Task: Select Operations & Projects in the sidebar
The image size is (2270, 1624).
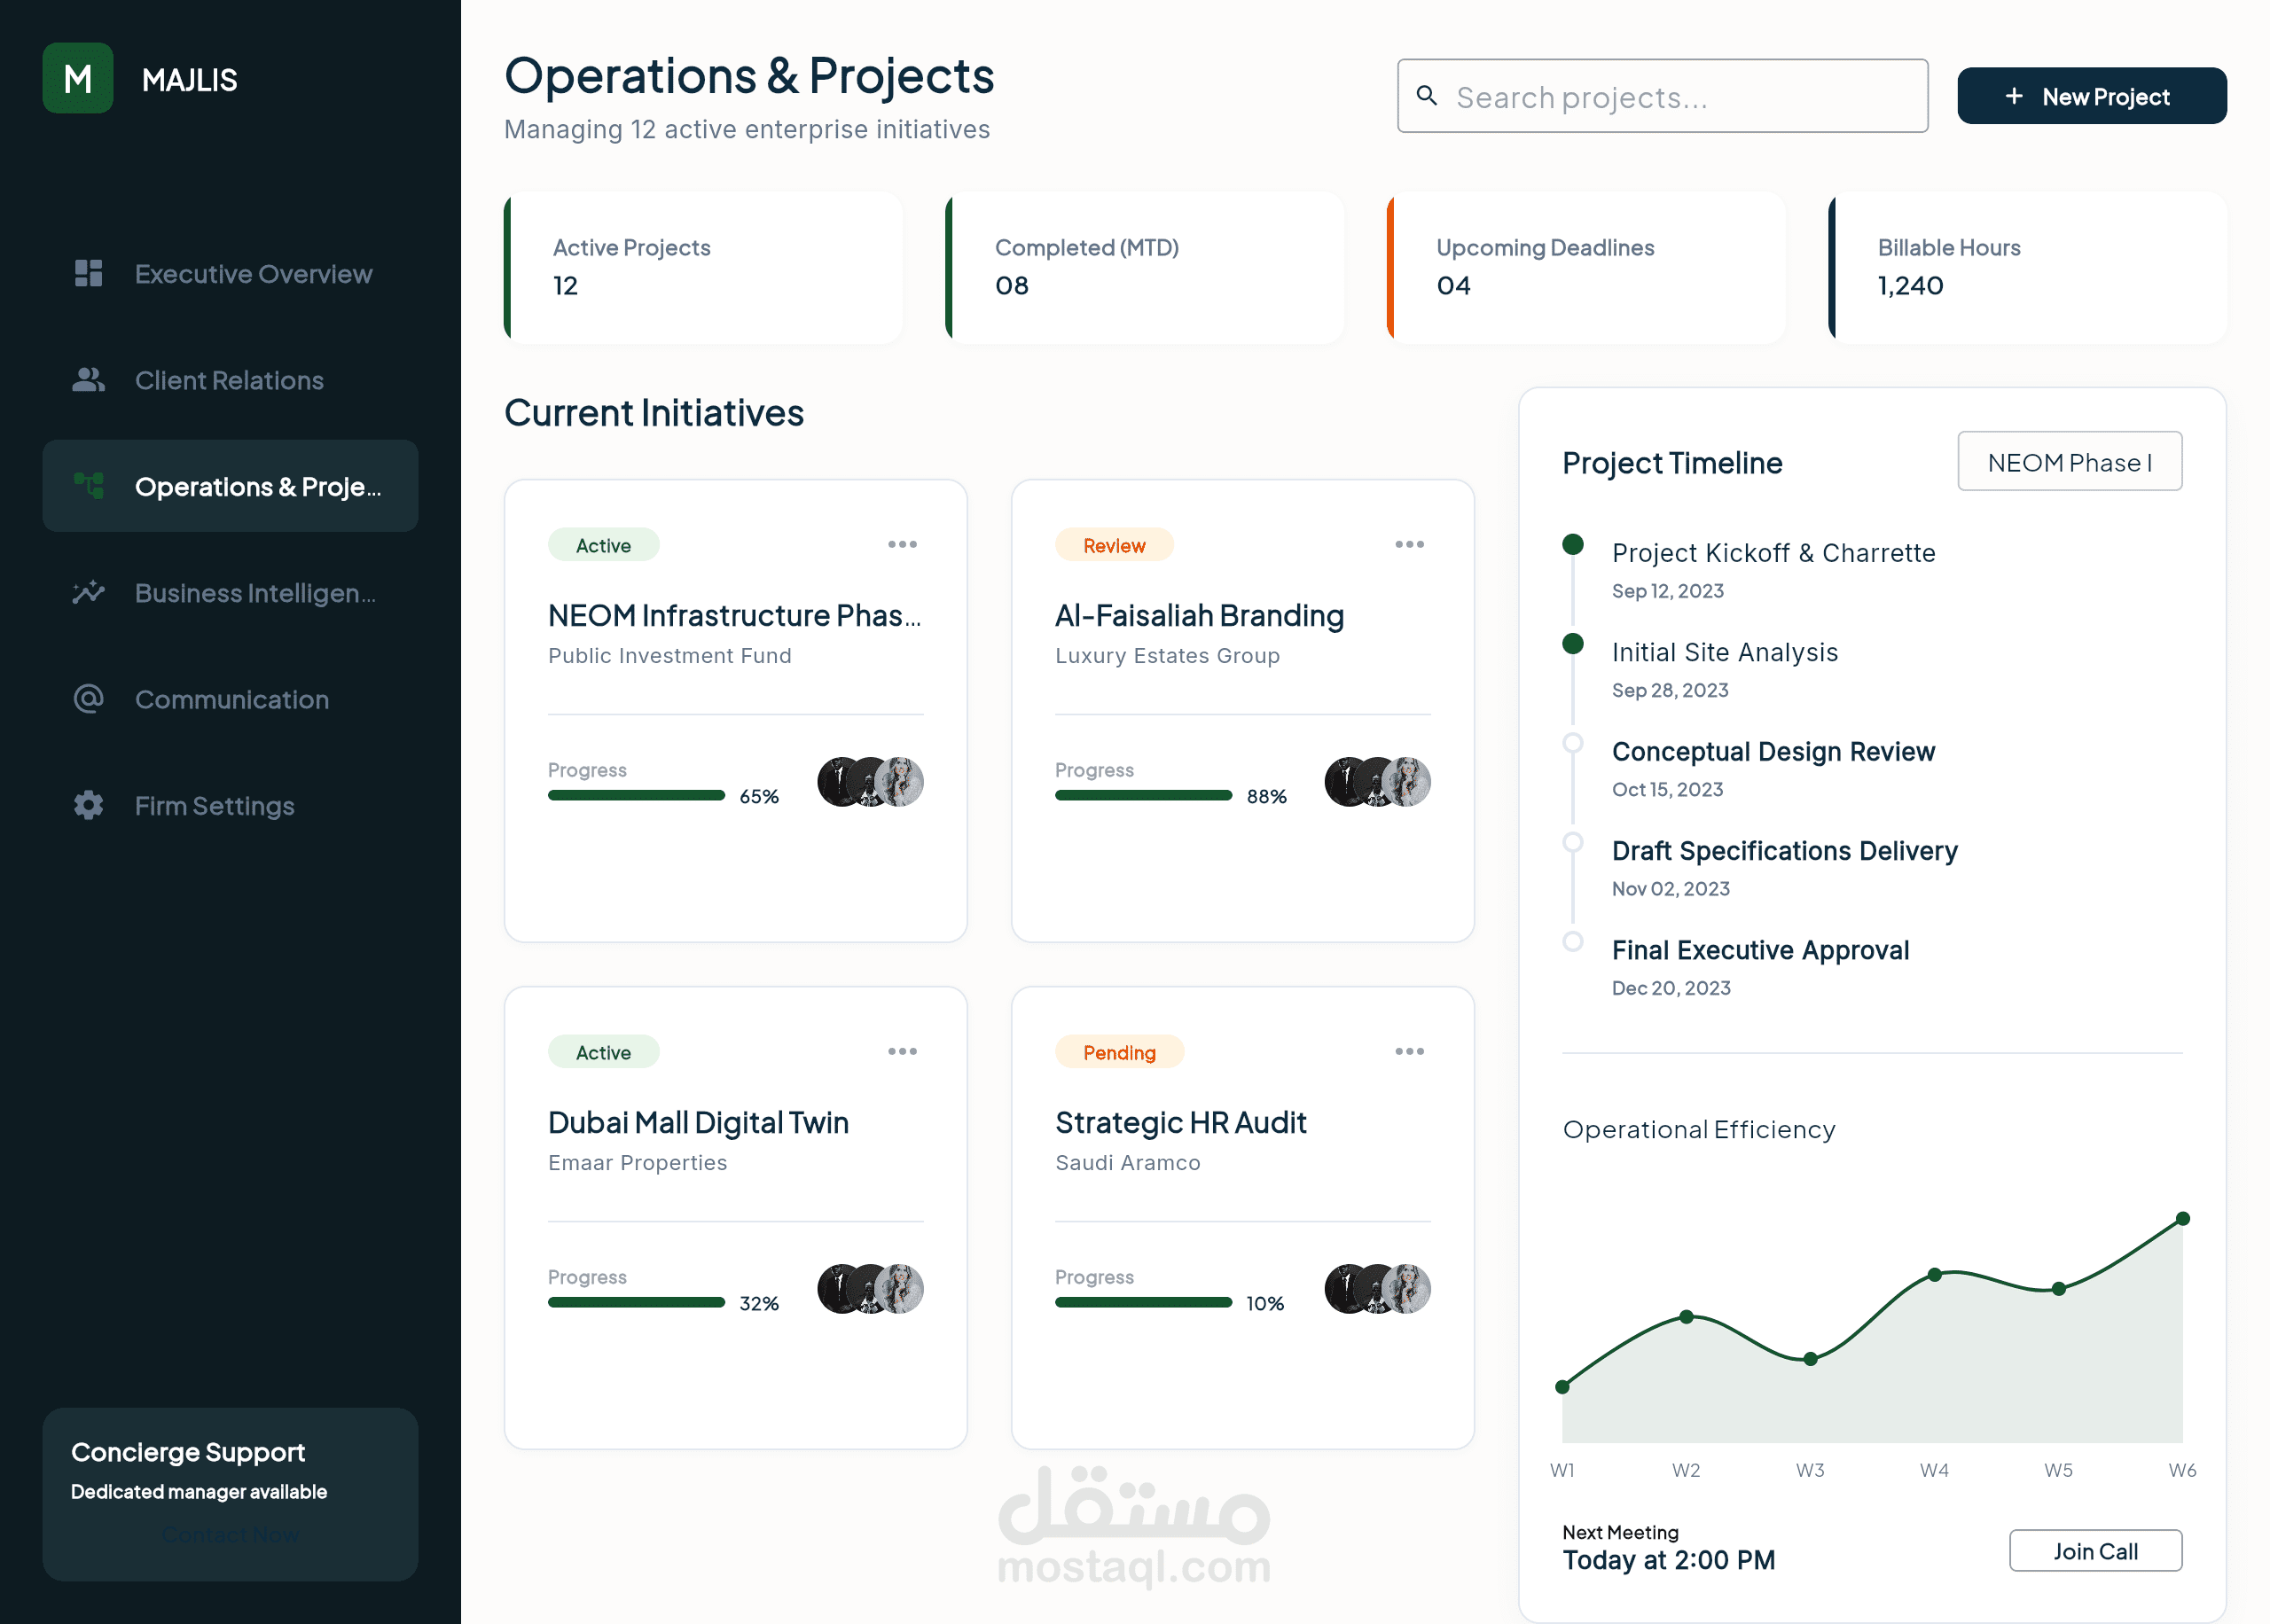Action: click(x=230, y=486)
